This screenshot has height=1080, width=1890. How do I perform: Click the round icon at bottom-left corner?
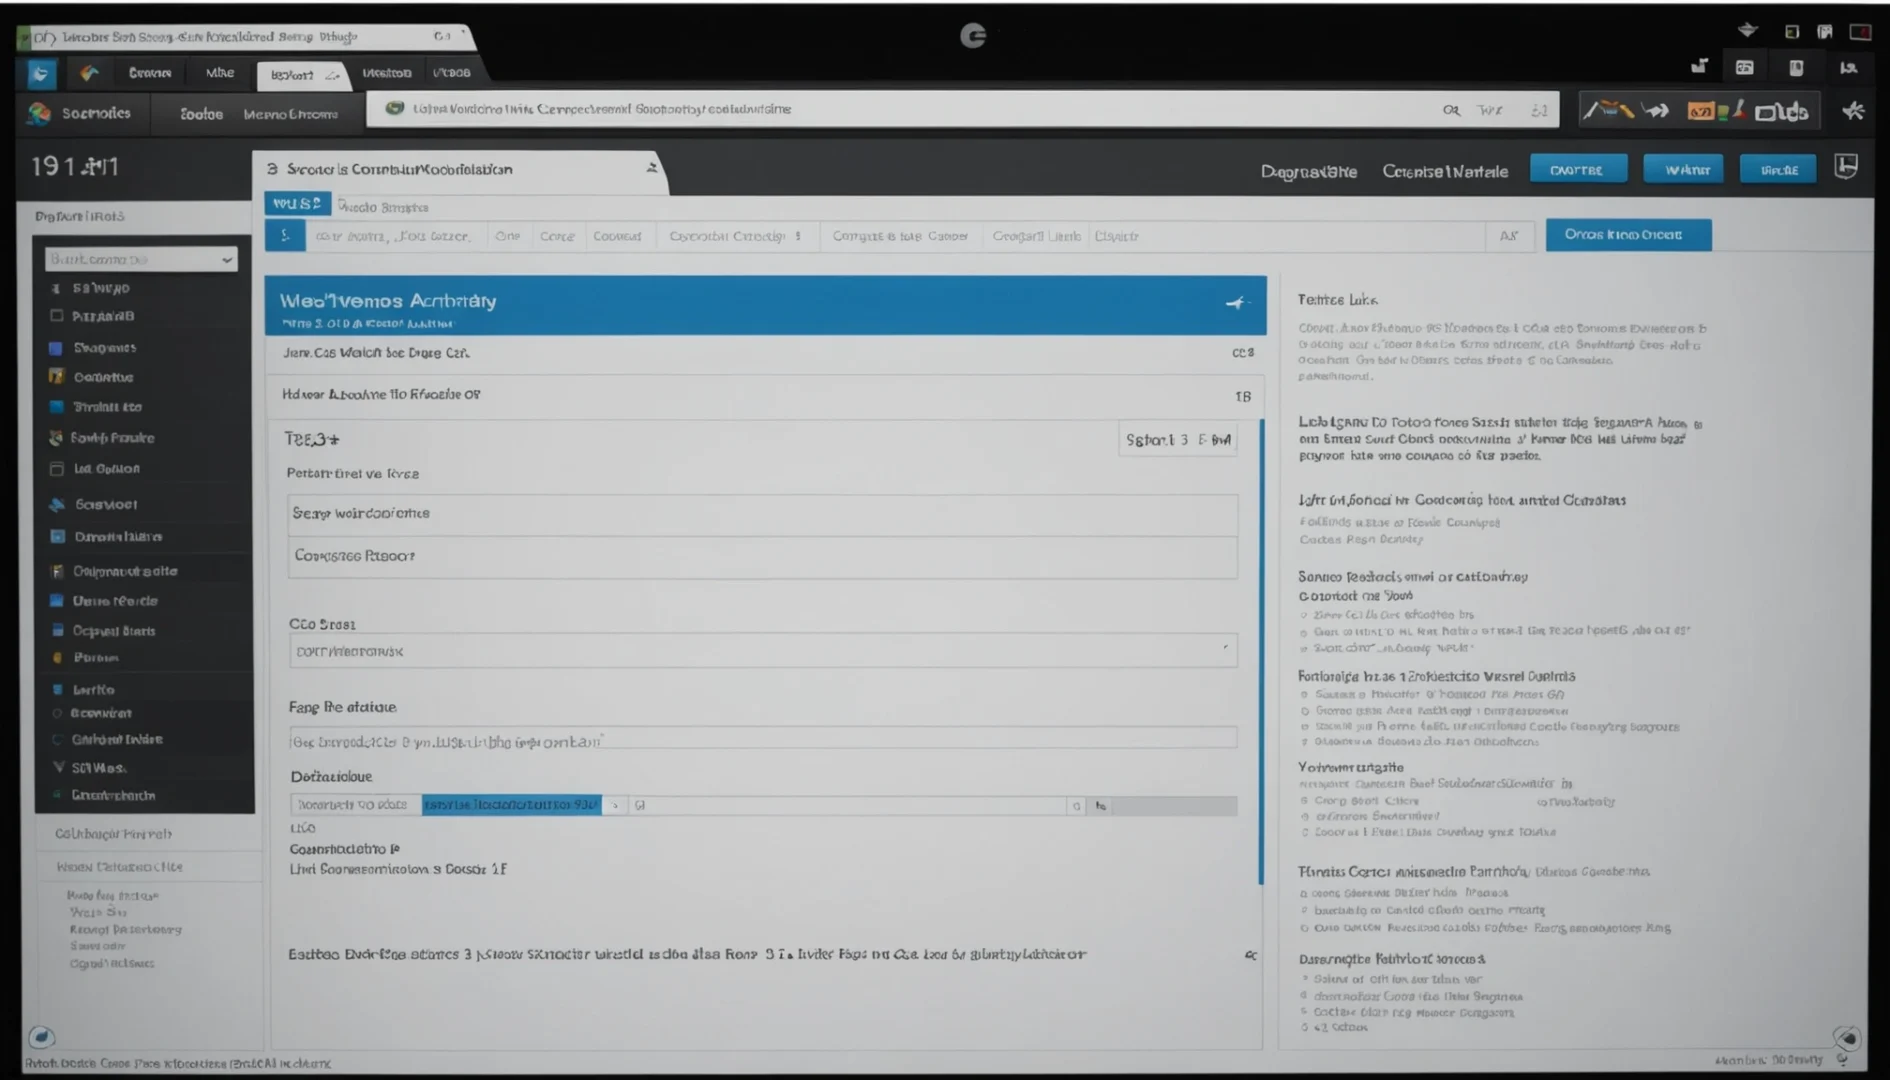(x=41, y=1037)
